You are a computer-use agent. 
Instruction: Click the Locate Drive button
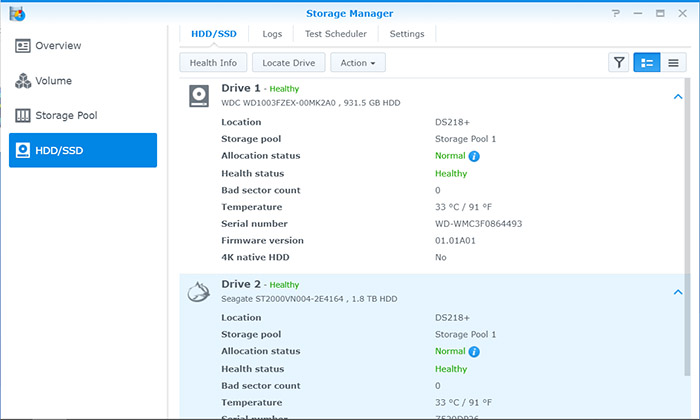point(288,63)
